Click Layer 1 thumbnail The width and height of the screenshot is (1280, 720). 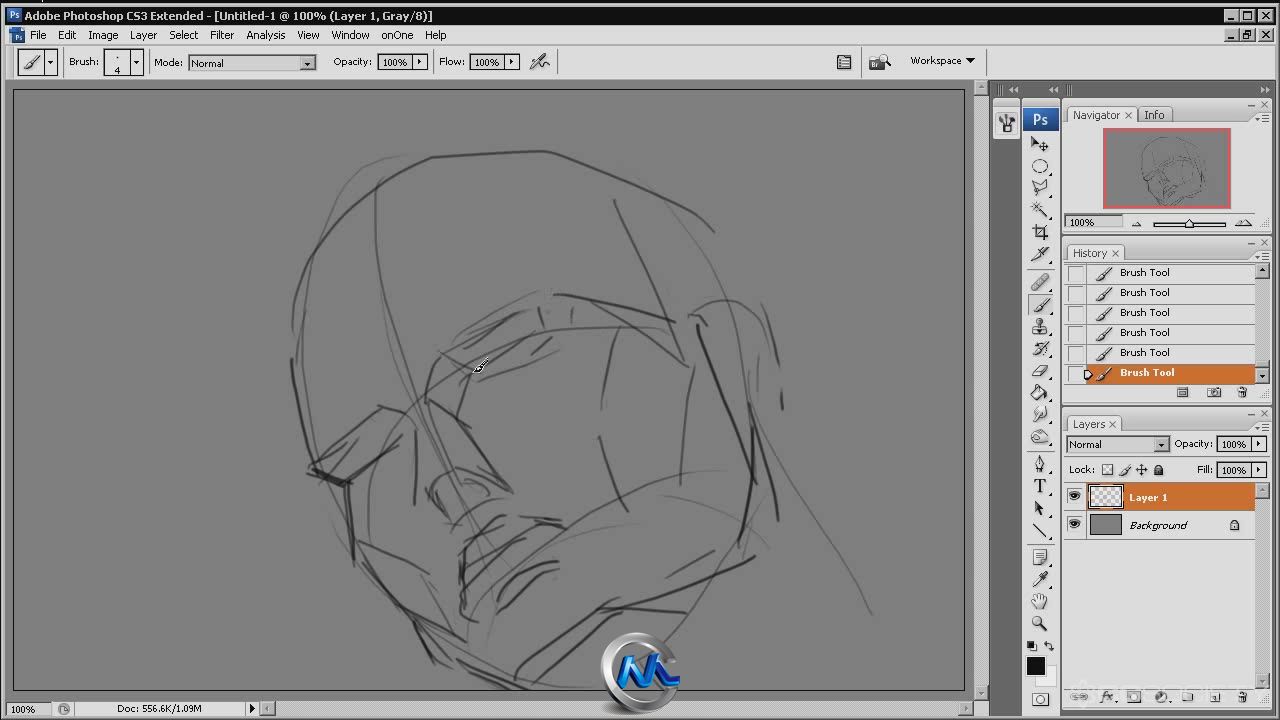(x=1105, y=497)
